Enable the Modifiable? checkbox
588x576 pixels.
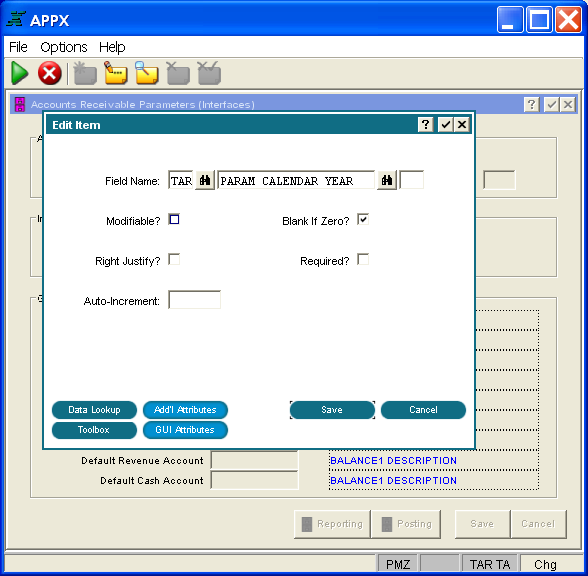pyautogui.click(x=174, y=219)
